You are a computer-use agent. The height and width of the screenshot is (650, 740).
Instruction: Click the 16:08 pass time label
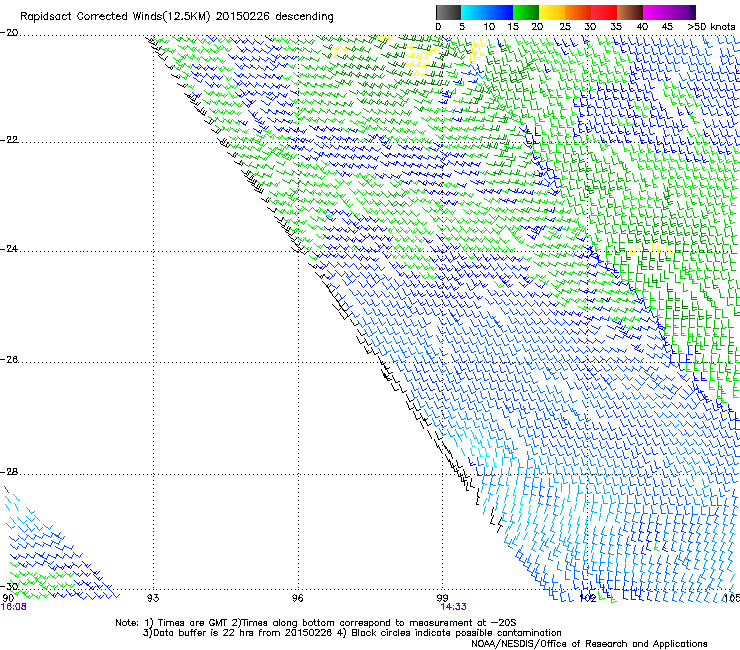pos(14,607)
